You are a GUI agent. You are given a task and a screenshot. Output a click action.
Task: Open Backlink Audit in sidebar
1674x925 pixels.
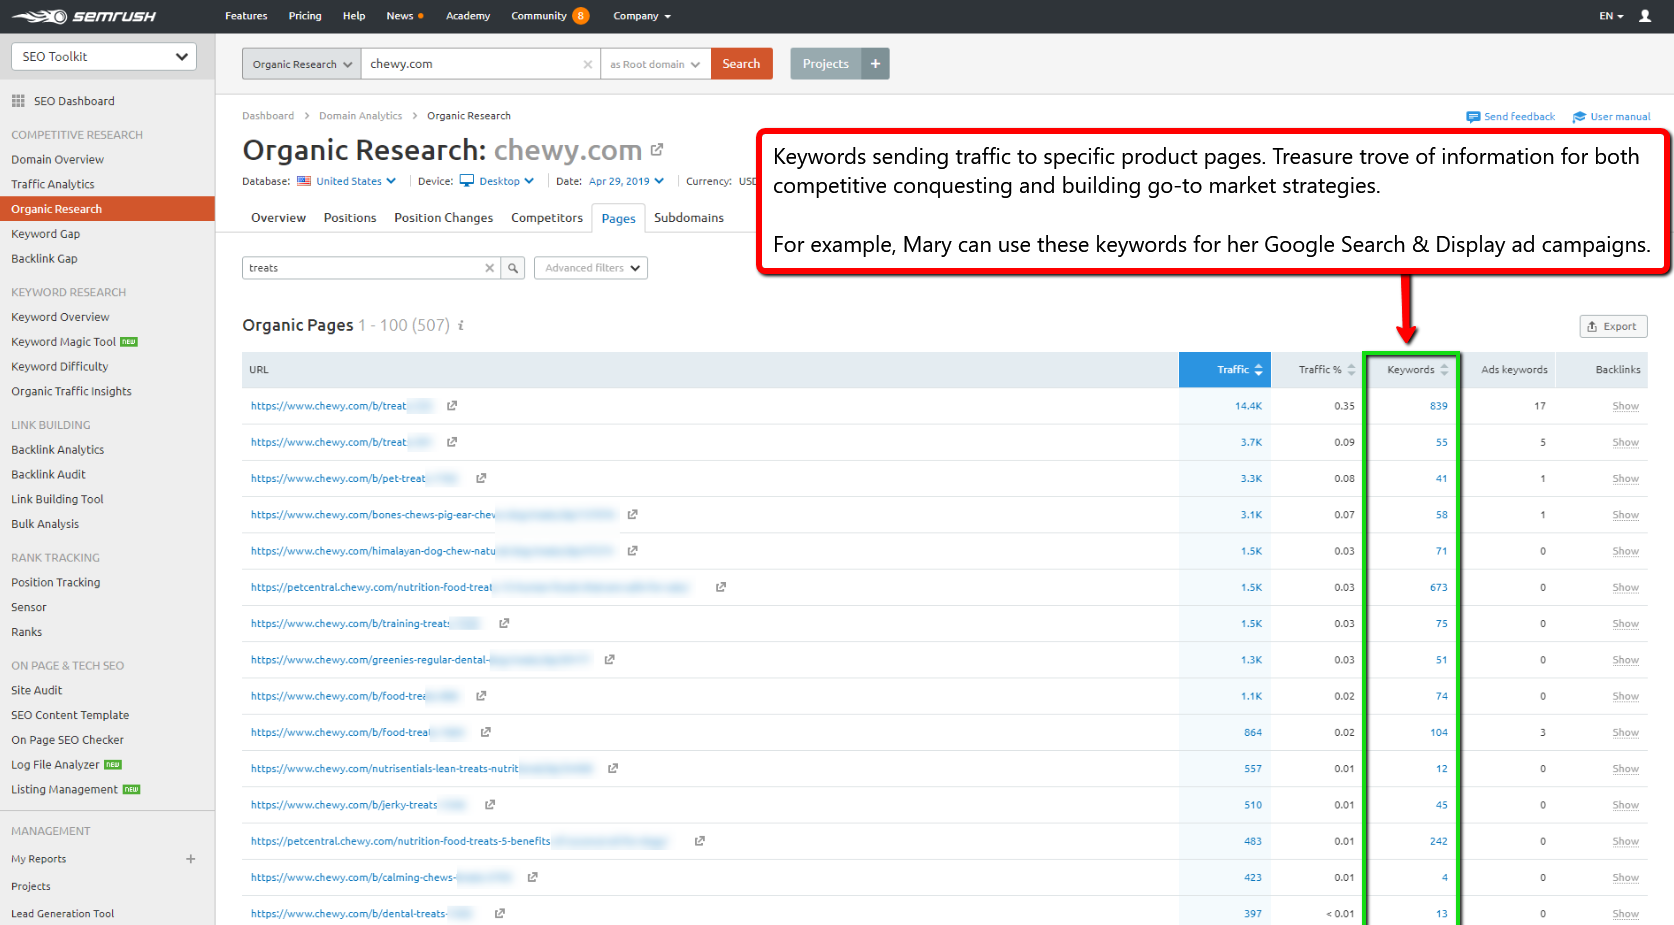(48, 475)
